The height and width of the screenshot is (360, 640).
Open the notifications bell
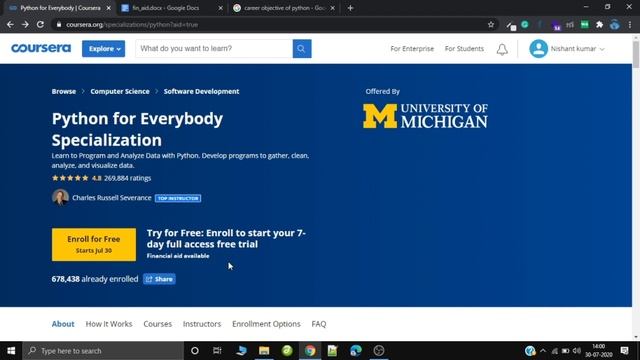click(x=502, y=49)
